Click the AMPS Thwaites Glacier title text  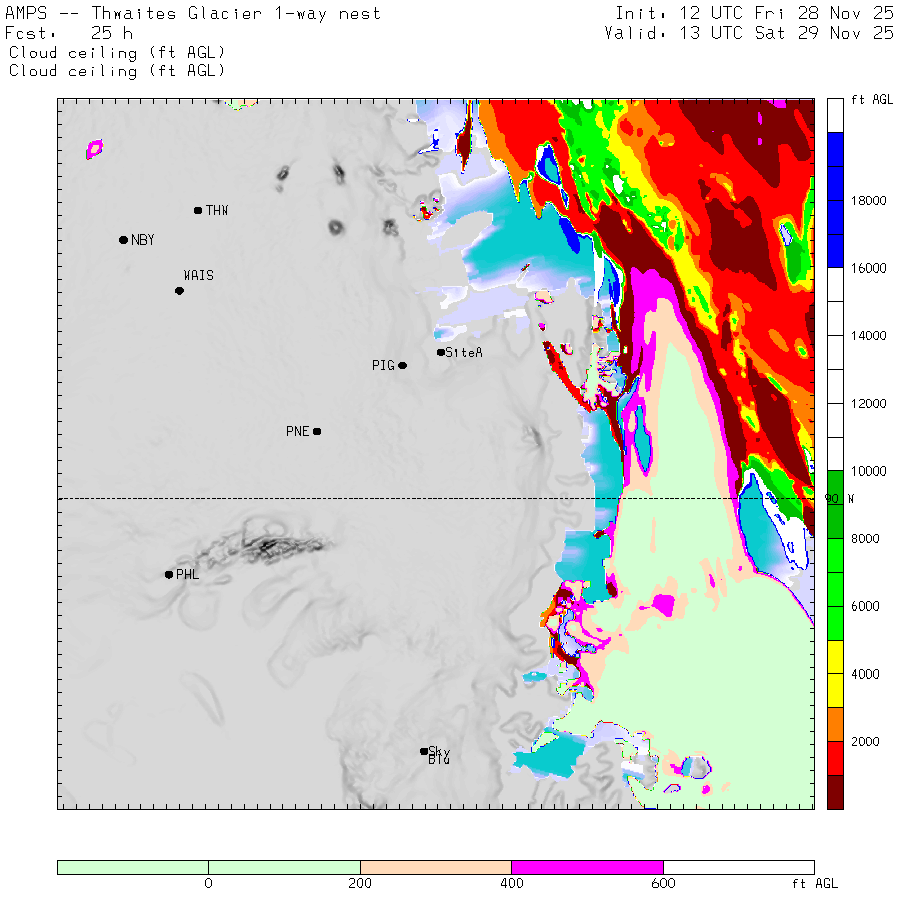(193, 14)
